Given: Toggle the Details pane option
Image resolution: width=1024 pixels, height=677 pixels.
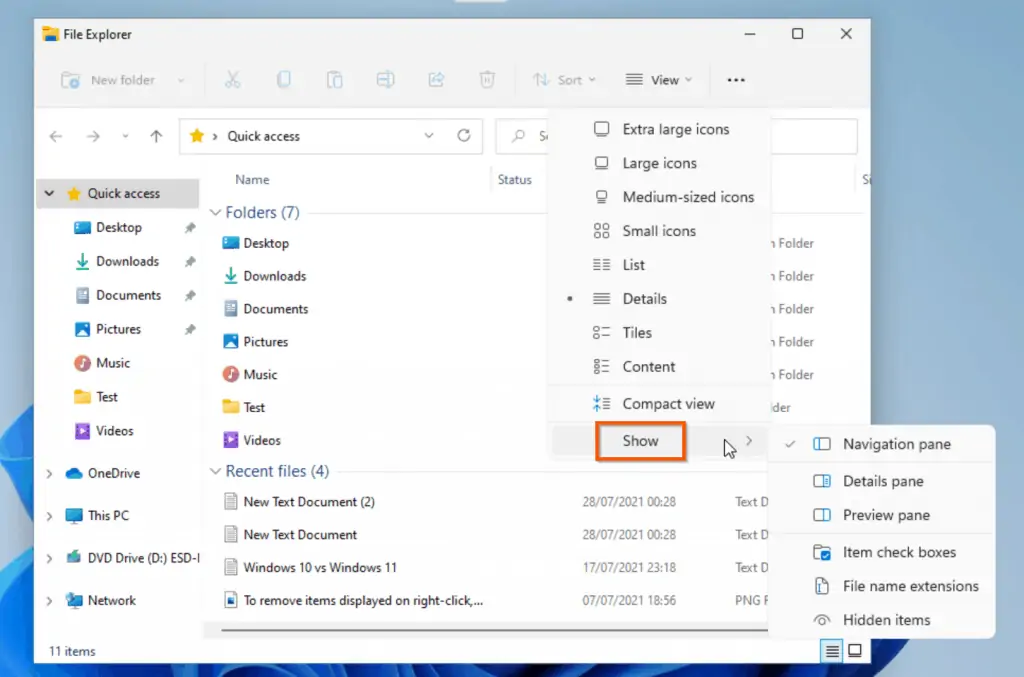Looking at the screenshot, I should click(x=882, y=481).
